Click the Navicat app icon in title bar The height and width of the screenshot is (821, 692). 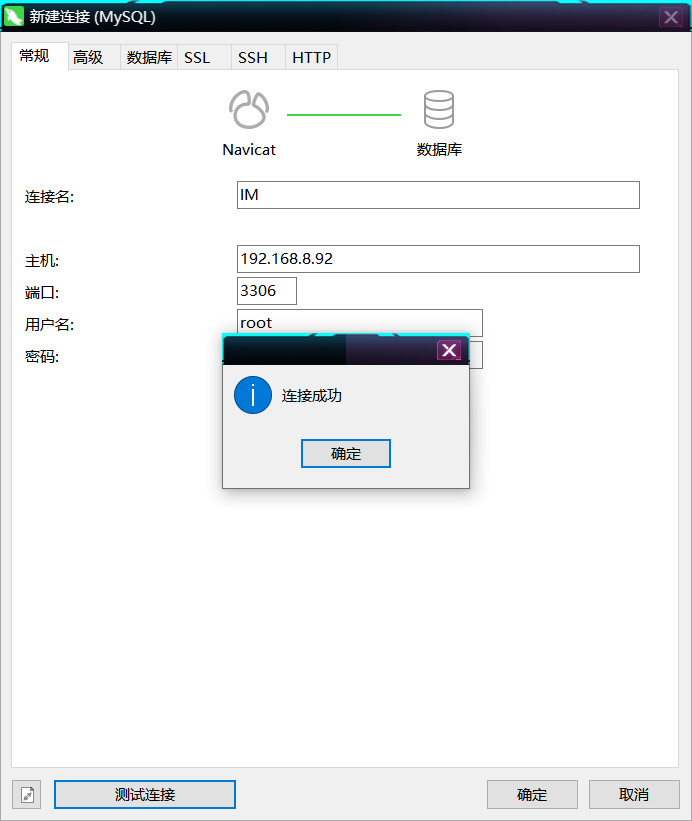pyautogui.click(x=14, y=16)
